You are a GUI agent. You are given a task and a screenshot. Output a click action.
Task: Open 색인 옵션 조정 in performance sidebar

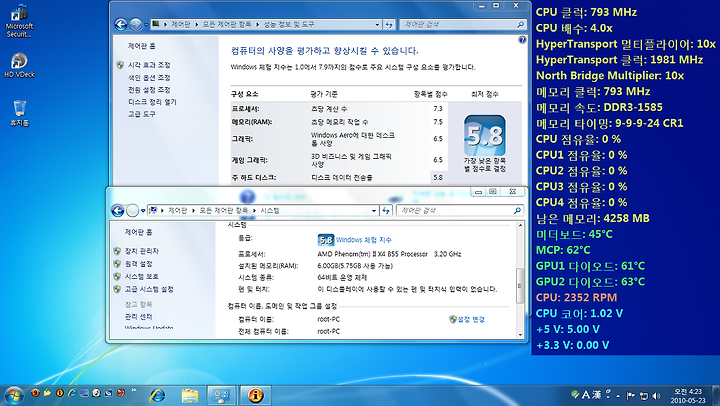tap(149, 78)
